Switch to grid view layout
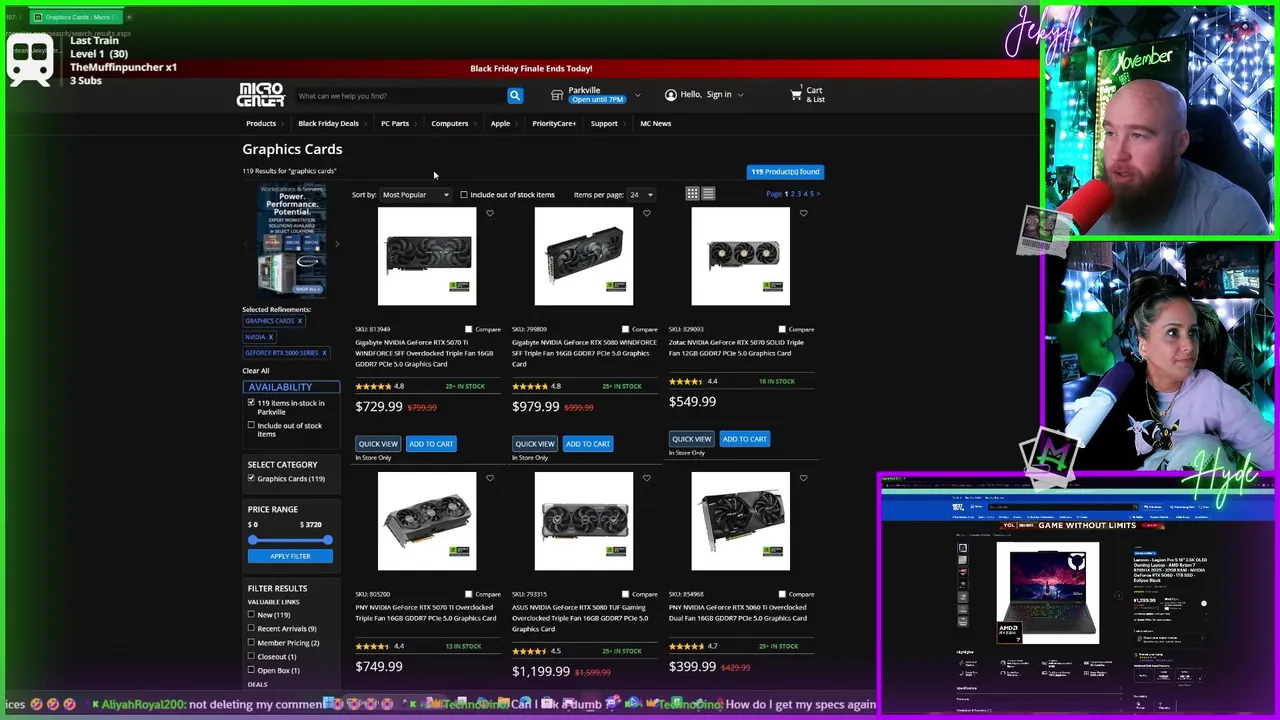This screenshot has height=720, width=1280. click(x=692, y=194)
